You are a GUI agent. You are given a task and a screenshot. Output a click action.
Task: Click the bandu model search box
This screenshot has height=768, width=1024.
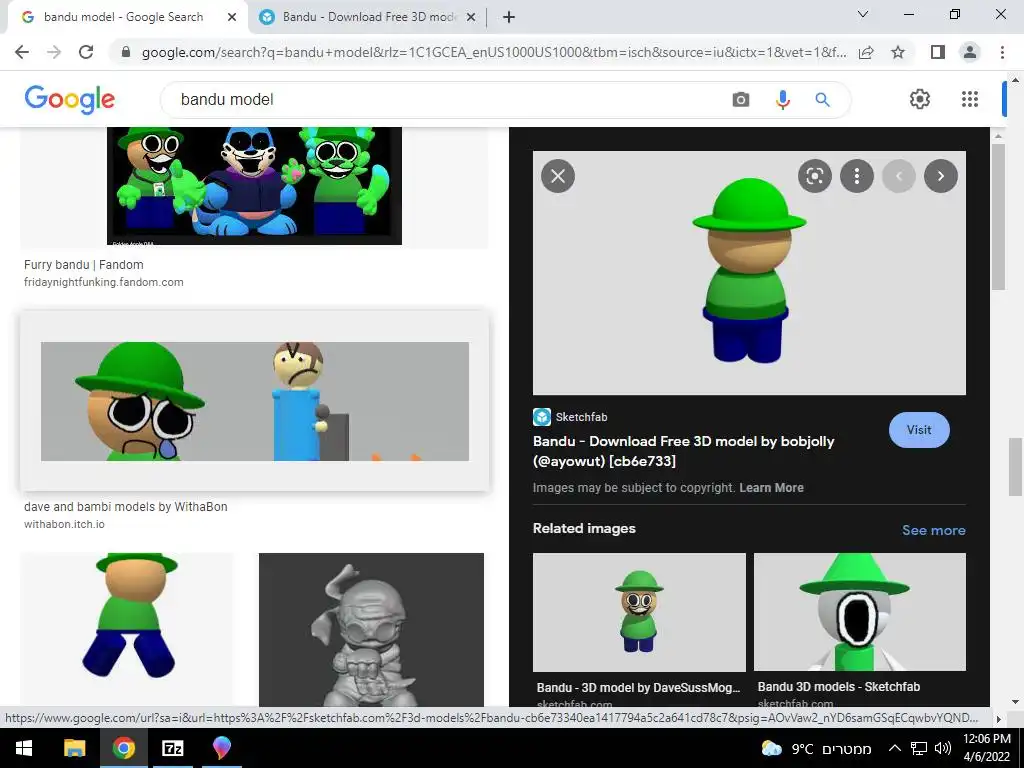(x=444, y=99)
